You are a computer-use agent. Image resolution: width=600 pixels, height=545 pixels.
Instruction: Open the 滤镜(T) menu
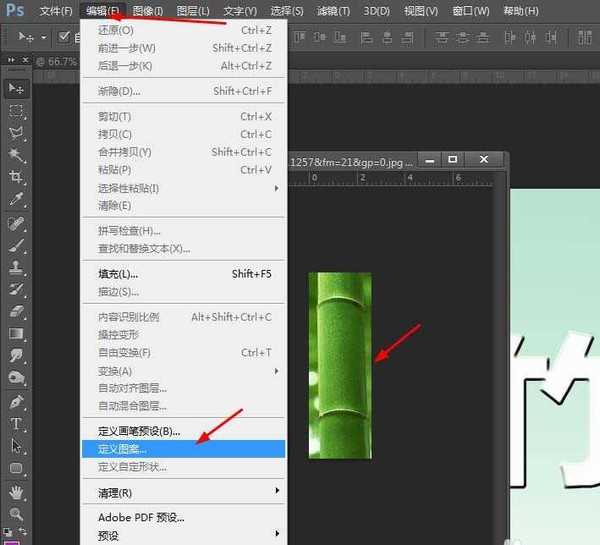[332, 11]
